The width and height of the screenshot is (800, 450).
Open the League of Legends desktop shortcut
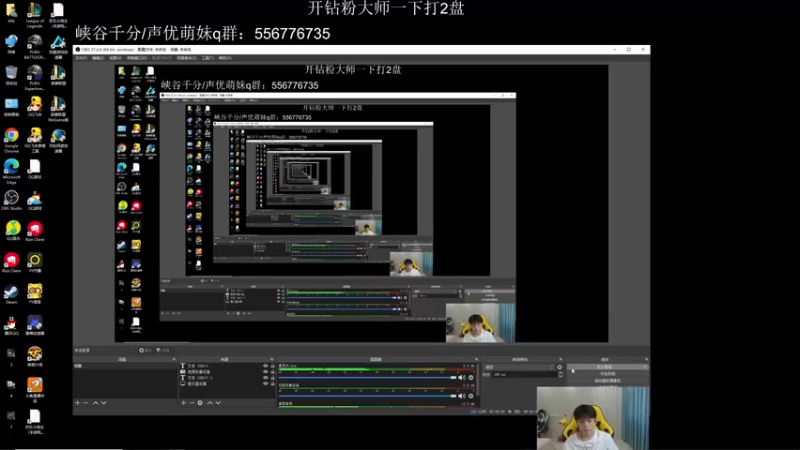click(35, 15)
